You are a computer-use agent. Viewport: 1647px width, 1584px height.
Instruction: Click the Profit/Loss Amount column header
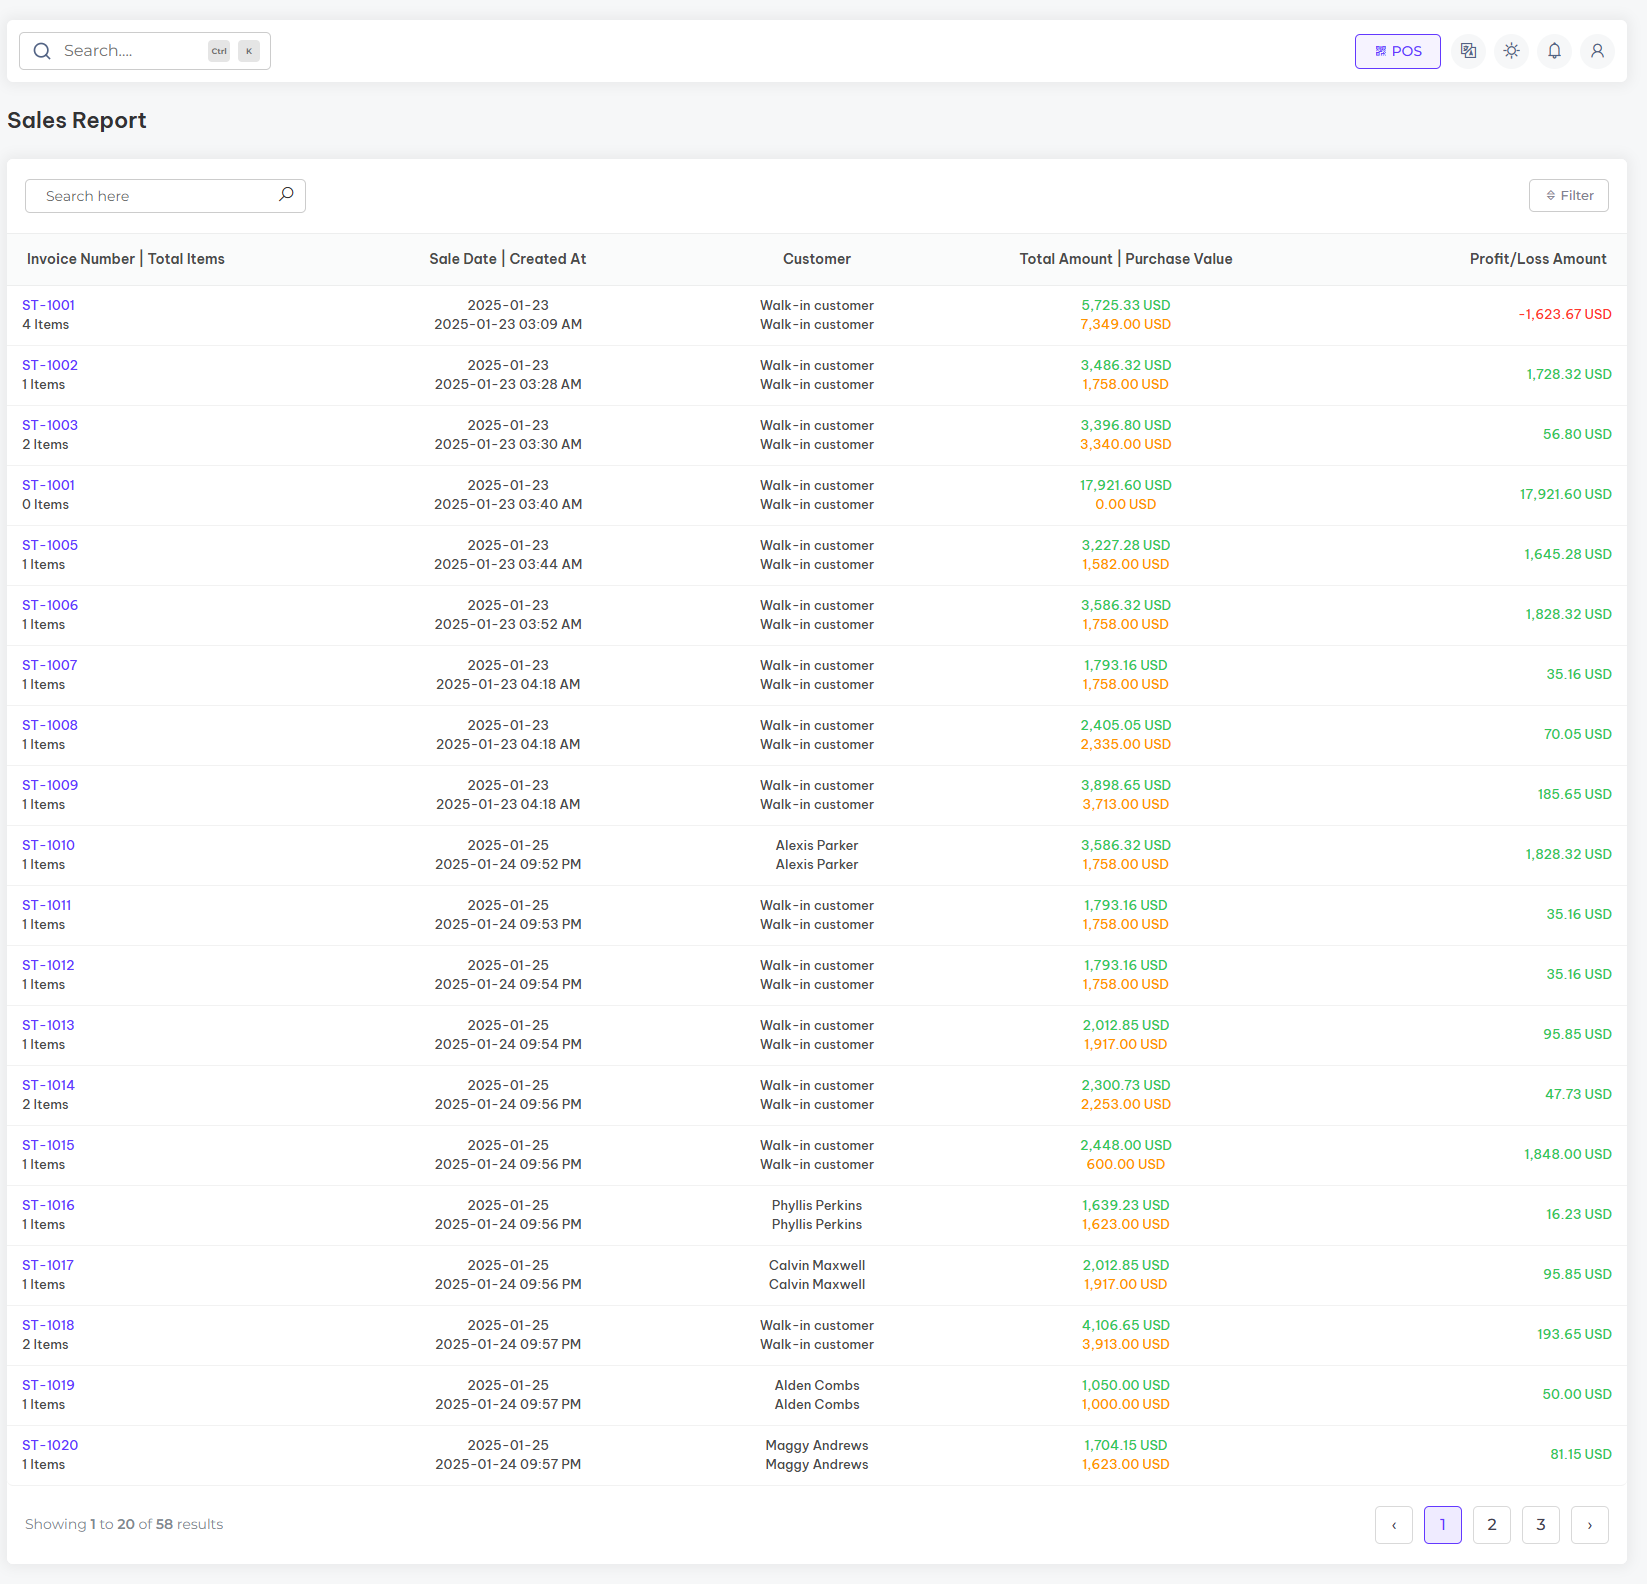[1537, 259]
